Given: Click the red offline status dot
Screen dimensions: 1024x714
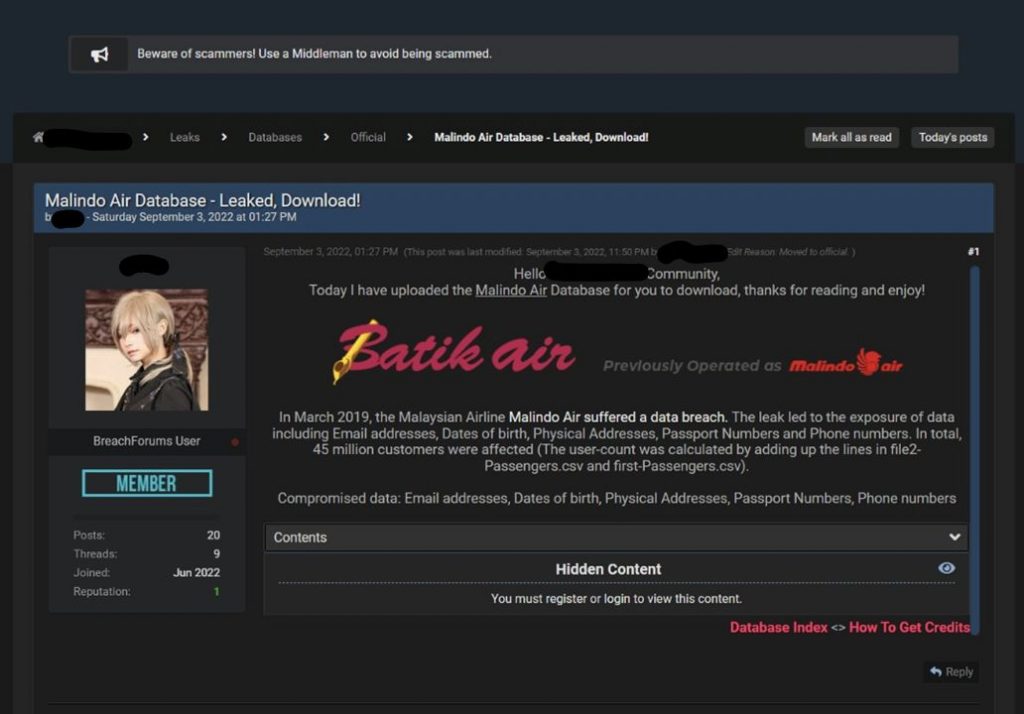Looking at the screenshot, I should (234, 442).
